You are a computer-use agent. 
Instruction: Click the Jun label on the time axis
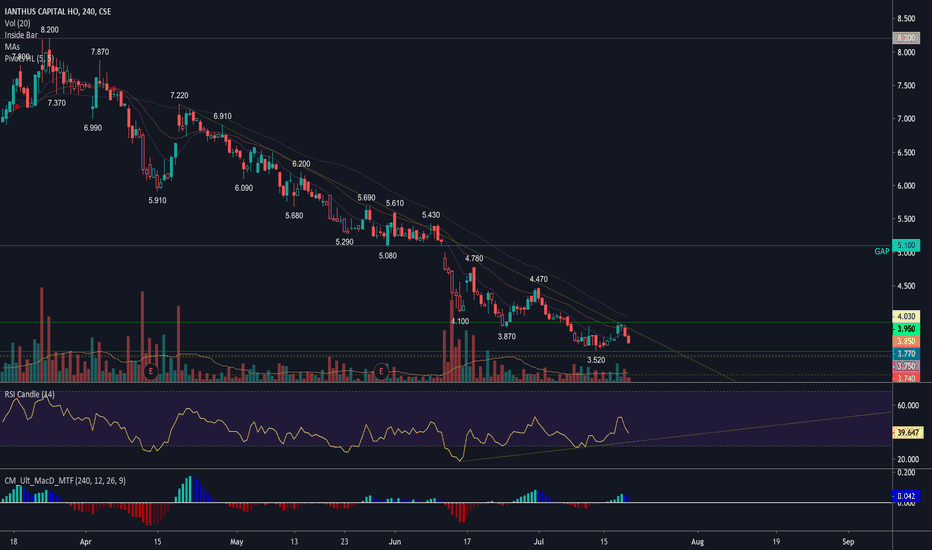point(395,542)
